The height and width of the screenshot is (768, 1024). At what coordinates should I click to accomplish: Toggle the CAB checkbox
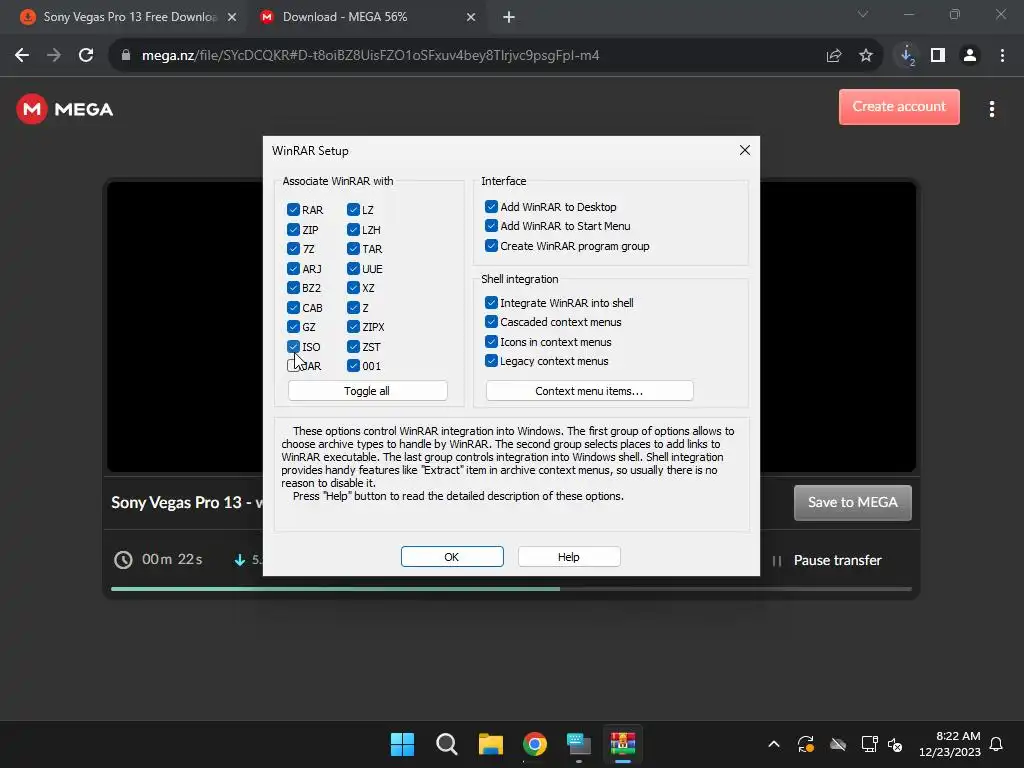click(x=293, y=308)
